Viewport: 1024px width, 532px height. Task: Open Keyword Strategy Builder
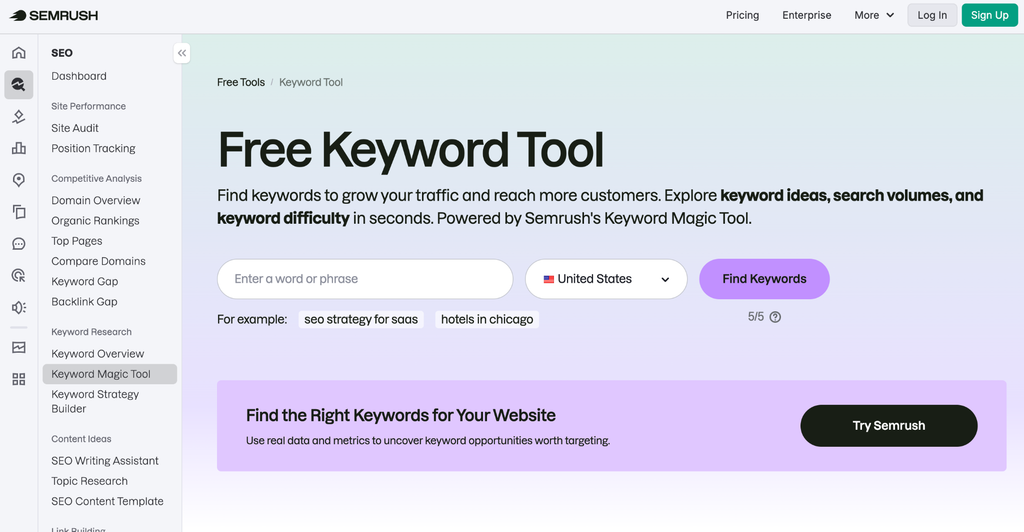(95, 401)
